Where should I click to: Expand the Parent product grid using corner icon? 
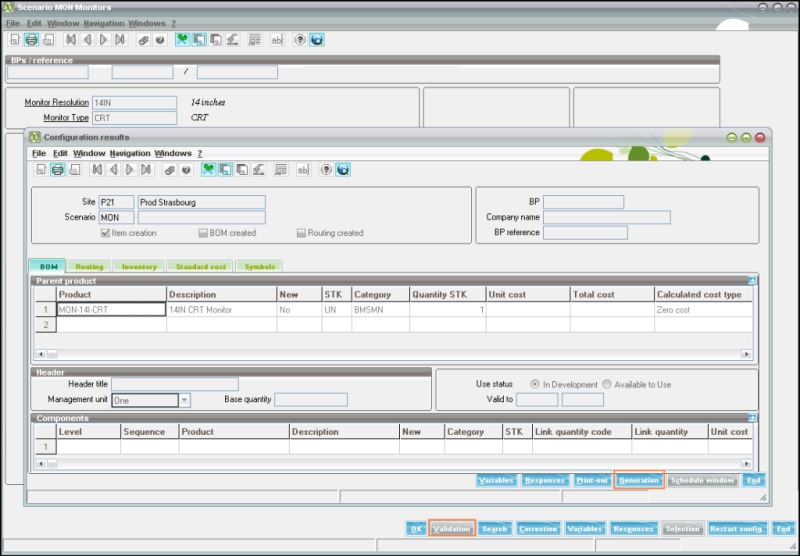click(752, 281)
